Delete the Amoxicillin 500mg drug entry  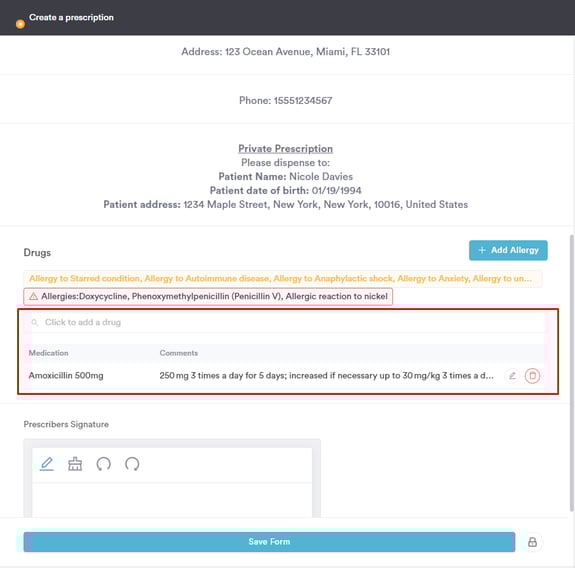[x=532, y=375]
